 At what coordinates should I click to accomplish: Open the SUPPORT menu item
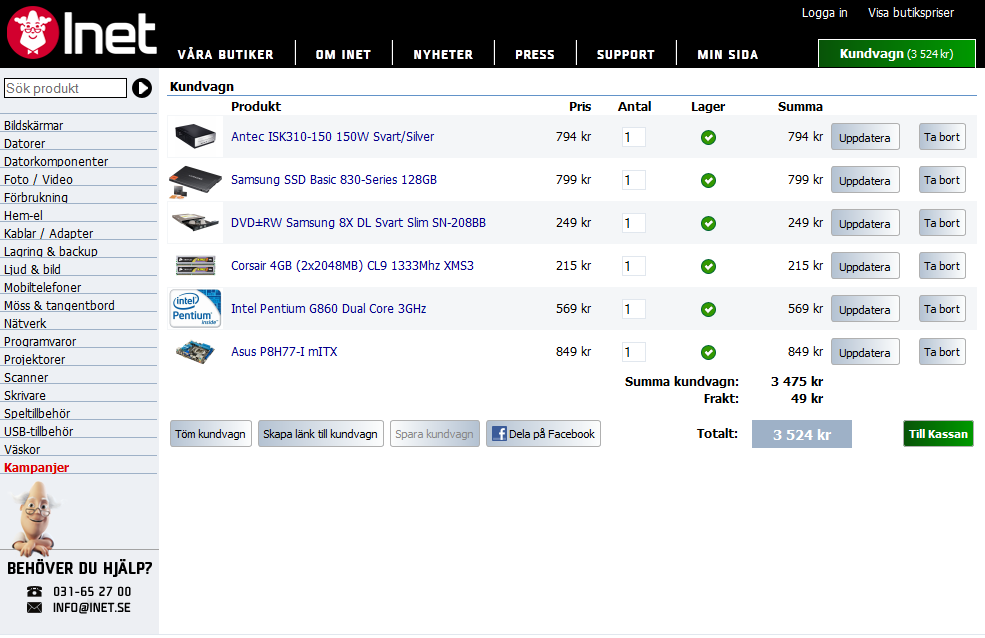point(626,55)
